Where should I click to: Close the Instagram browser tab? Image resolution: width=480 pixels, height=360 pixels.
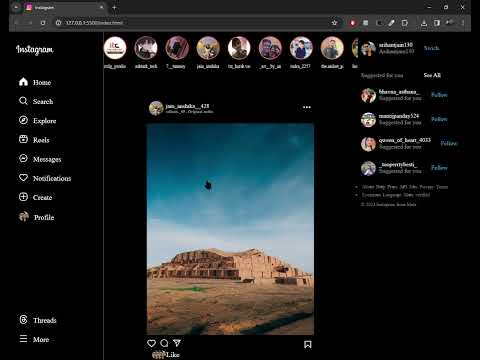(101, 7)
